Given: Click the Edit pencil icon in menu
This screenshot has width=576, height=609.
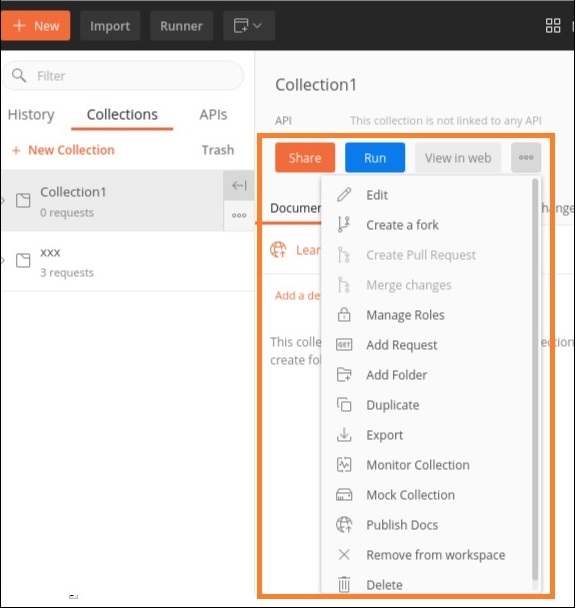Looking at the screenshot, I should tap(344, 195).
